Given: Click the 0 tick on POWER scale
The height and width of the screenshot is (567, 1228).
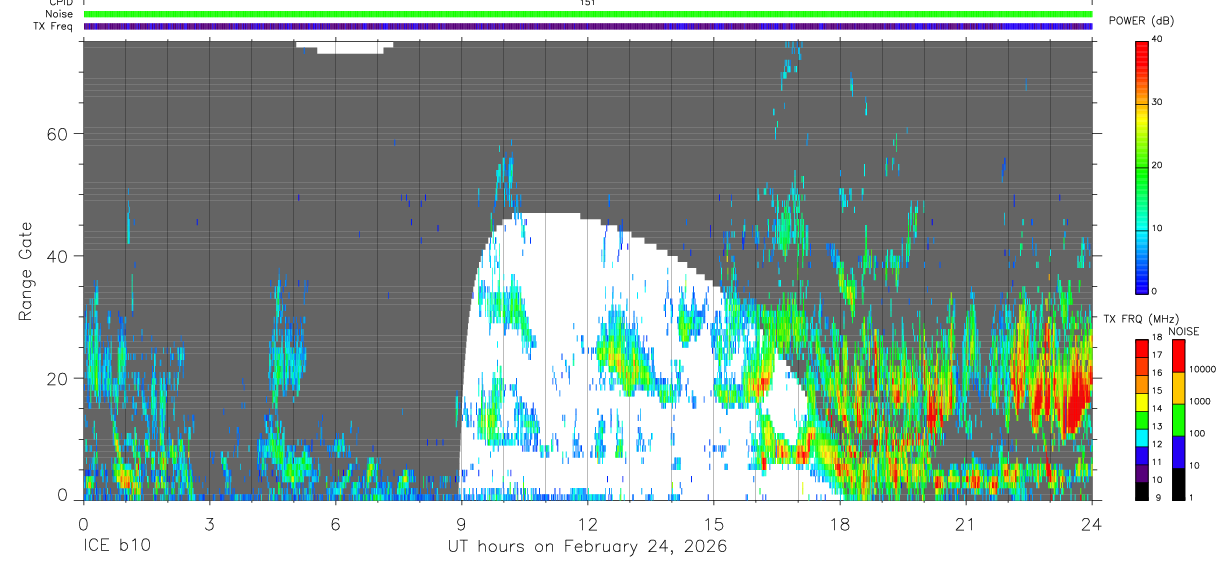Looking at the screenshot, I should click(x=1156, y=291).
